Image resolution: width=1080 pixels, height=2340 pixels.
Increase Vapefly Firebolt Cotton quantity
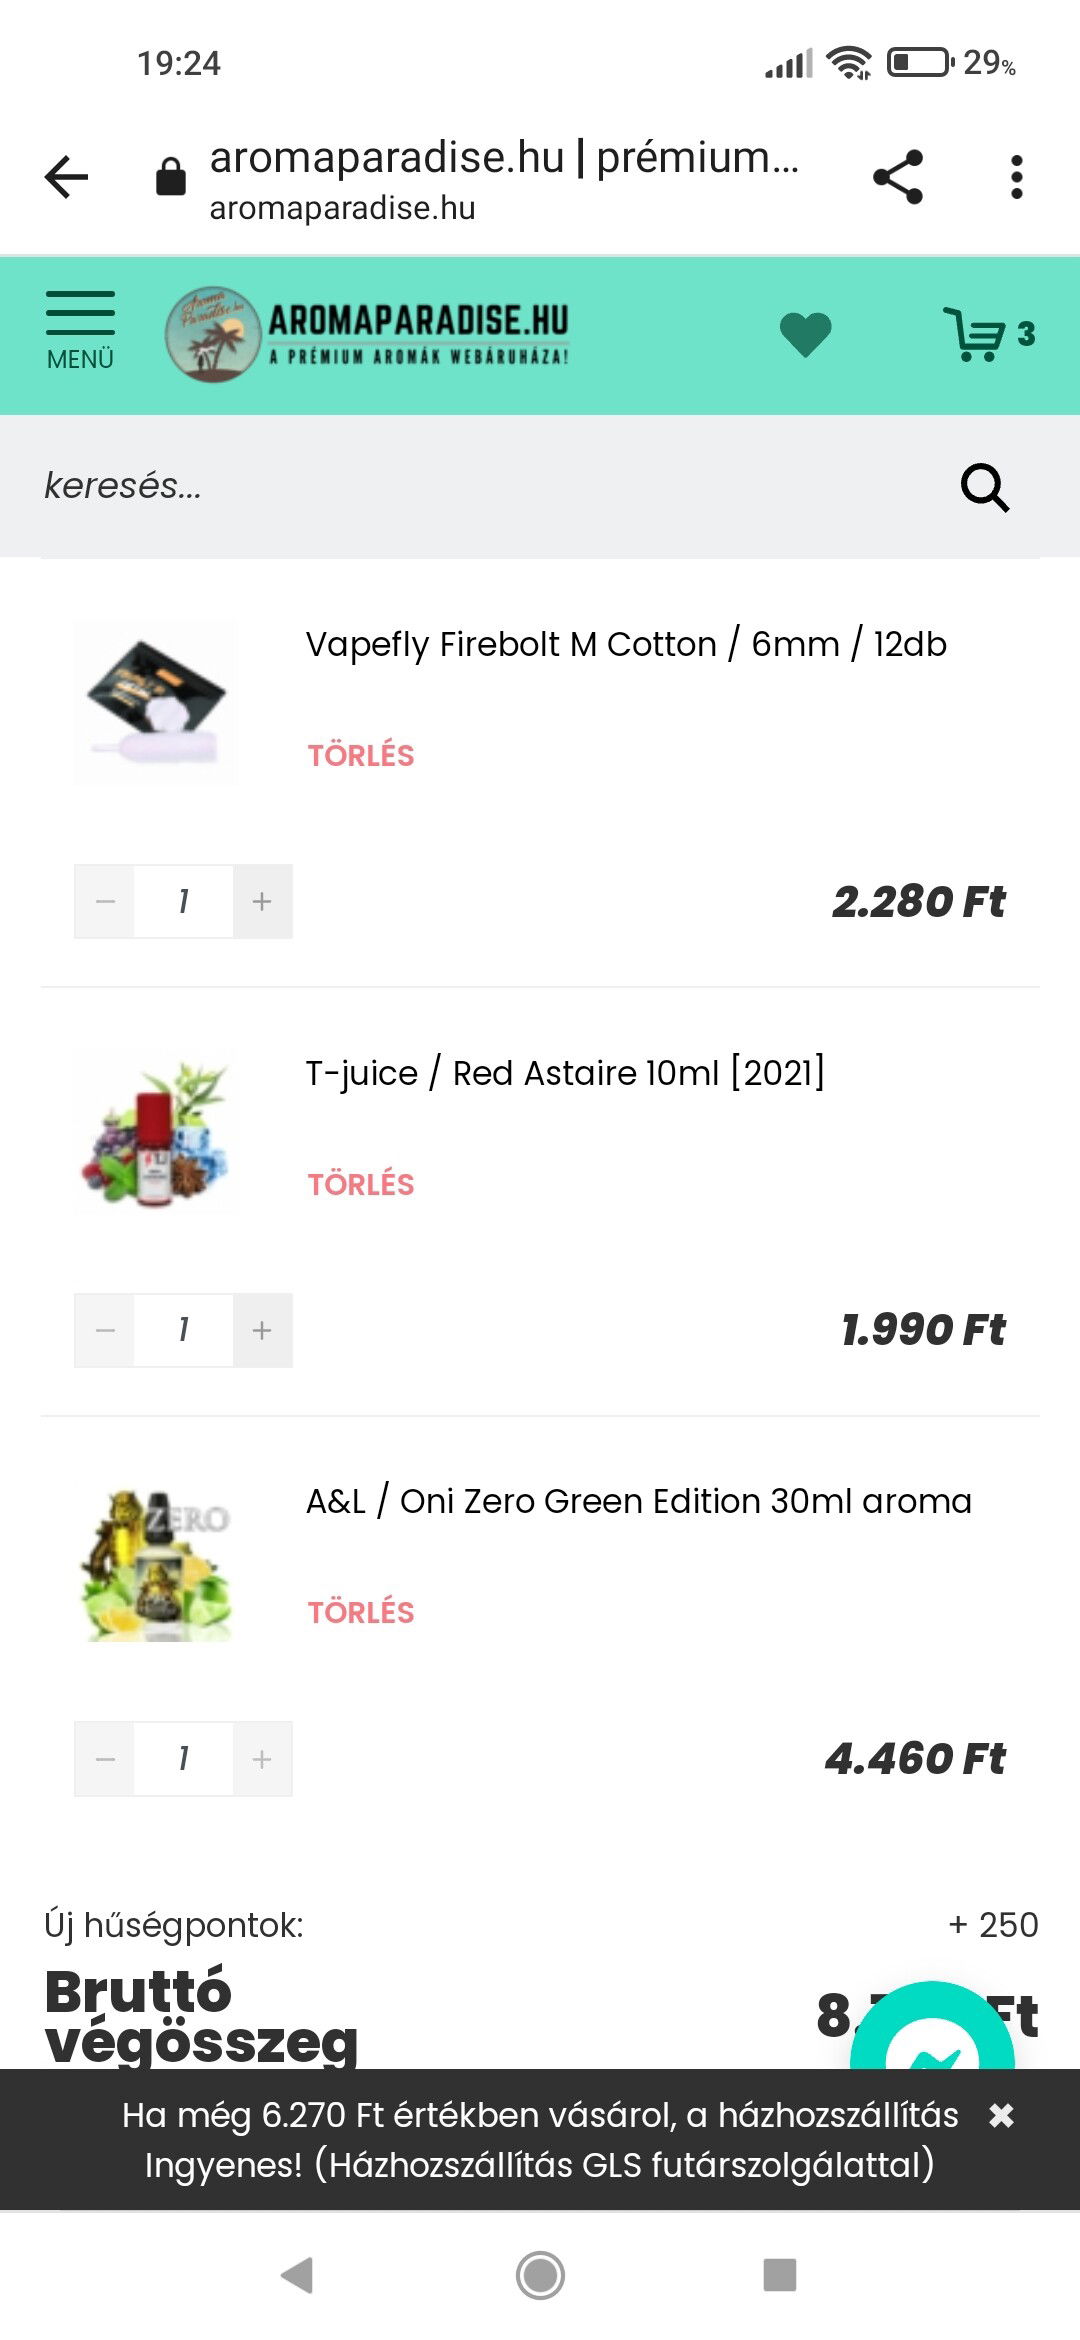262,902
